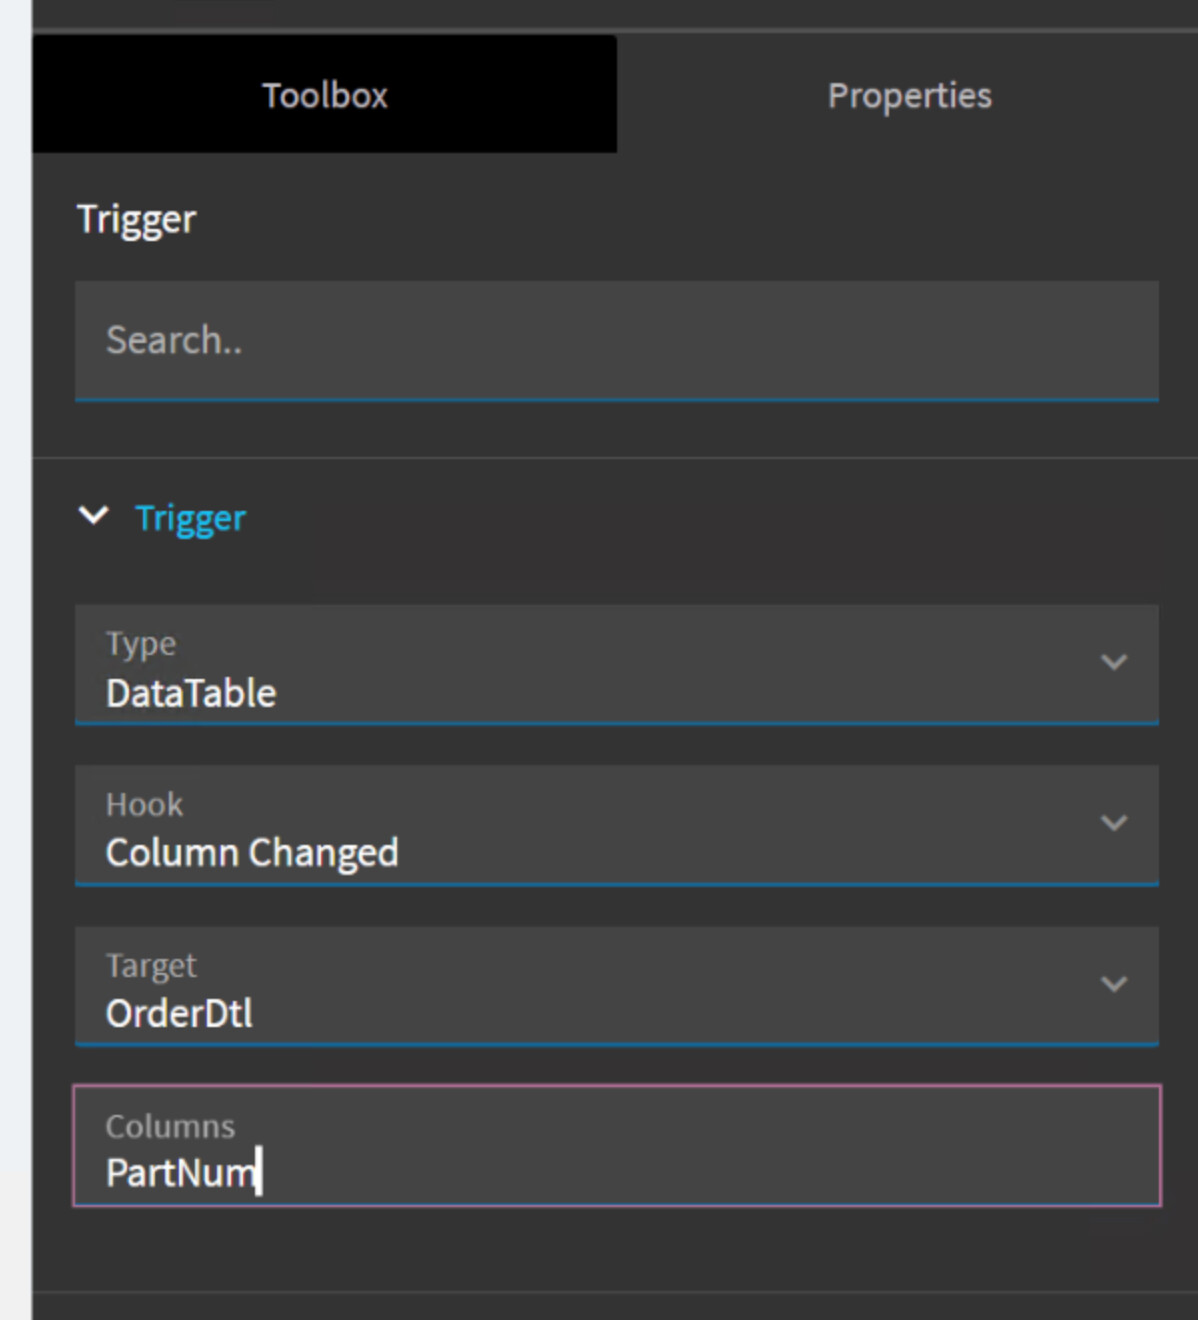Open the Hook dropdown showing Column Changed
Viewport: 1198px width, 1320px height.
(x=617, y=825)
